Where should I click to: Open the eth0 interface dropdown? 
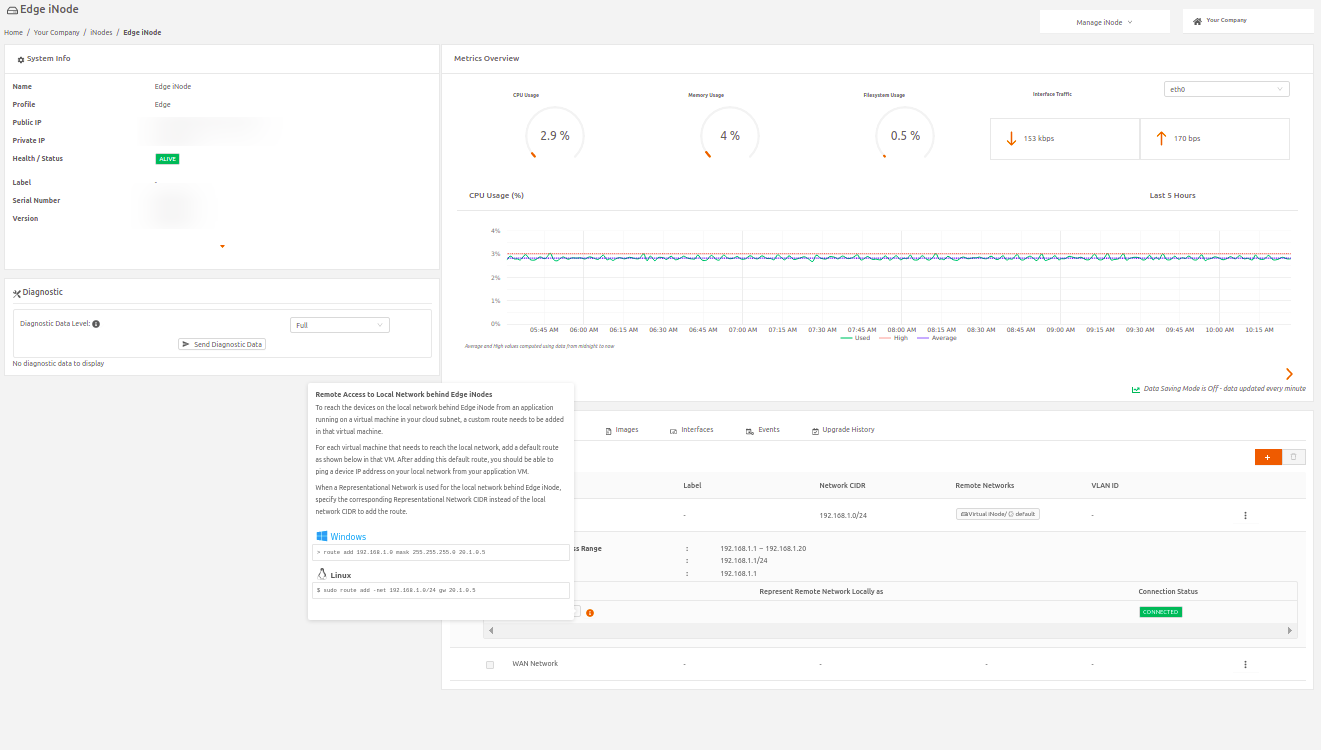tap(1227, 89)
